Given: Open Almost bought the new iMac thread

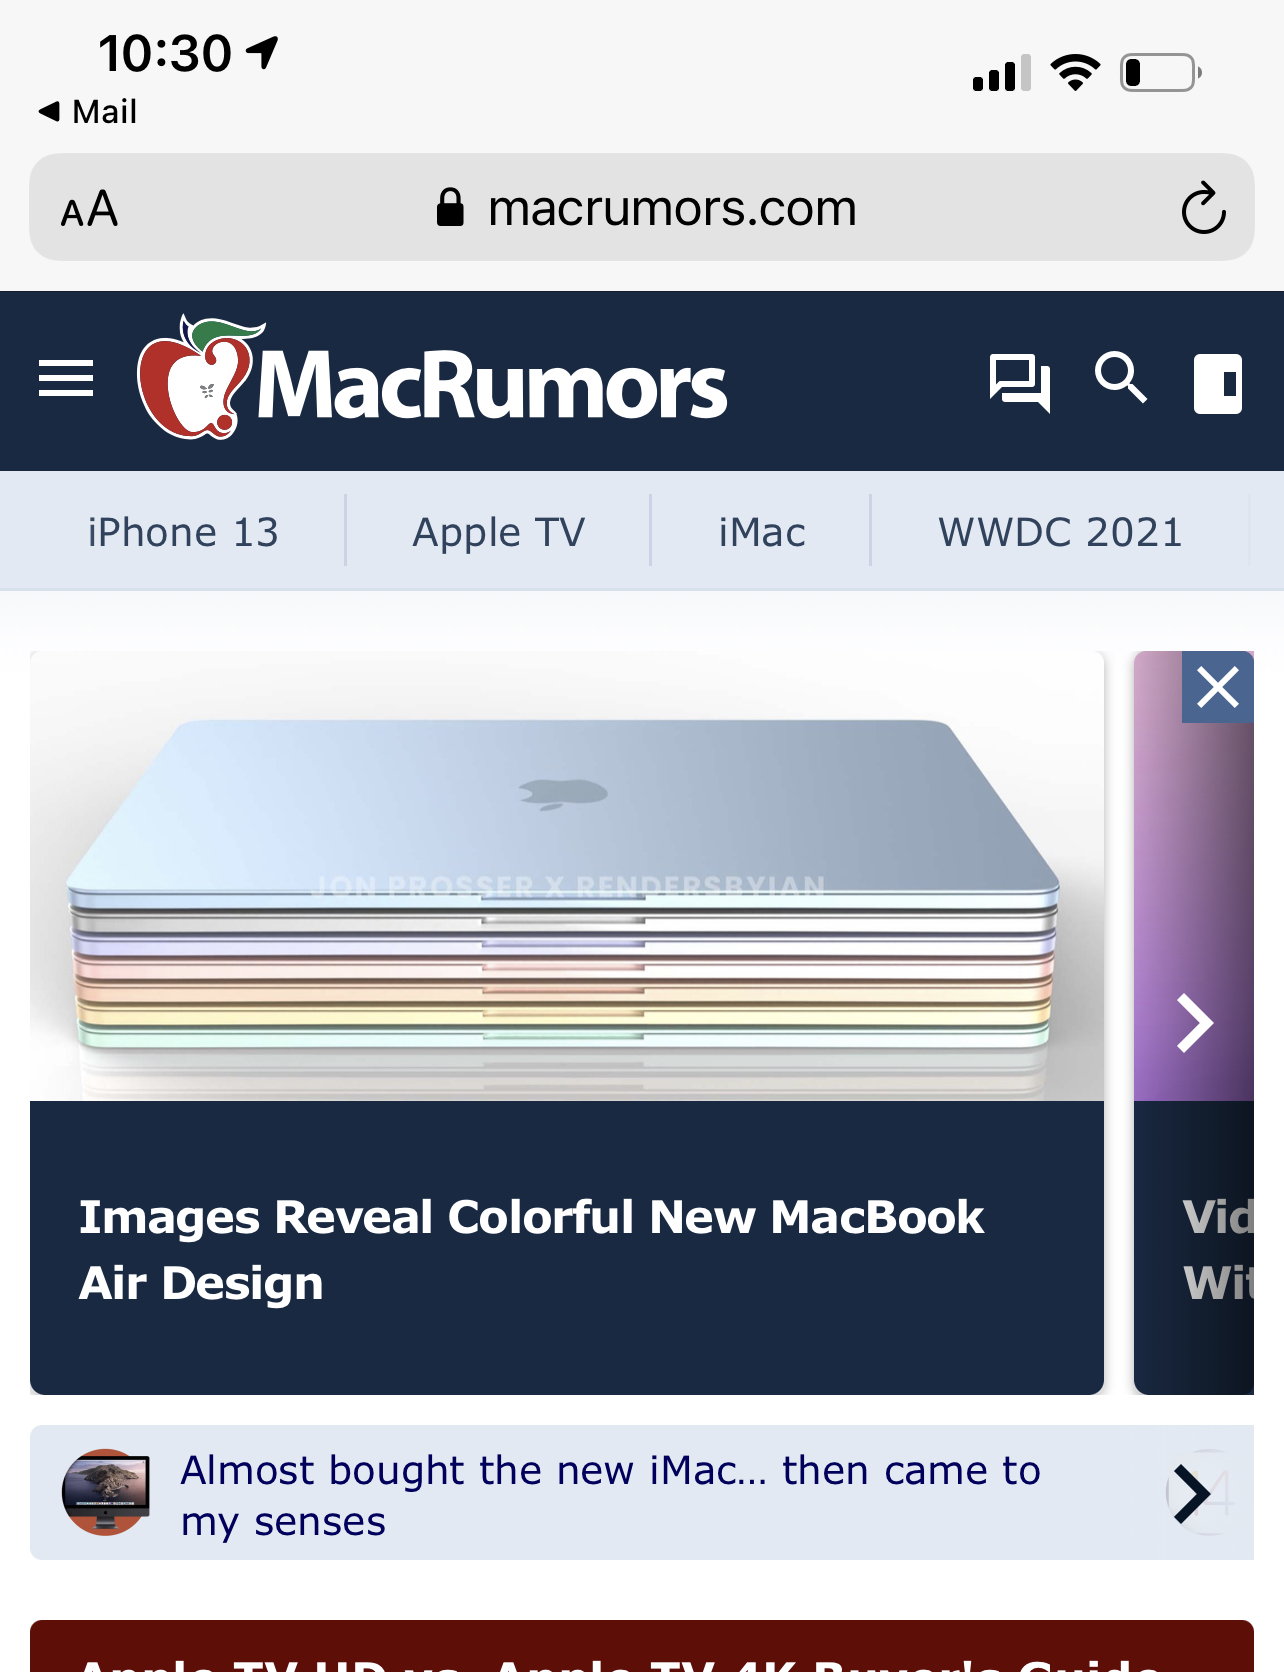Looking at the screenshot, I should tap(611, 1495).
